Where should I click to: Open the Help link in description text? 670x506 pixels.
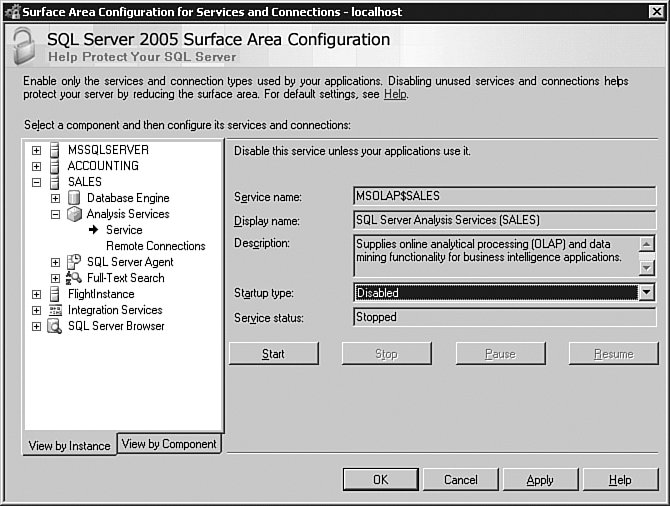(x=395, y=94)
